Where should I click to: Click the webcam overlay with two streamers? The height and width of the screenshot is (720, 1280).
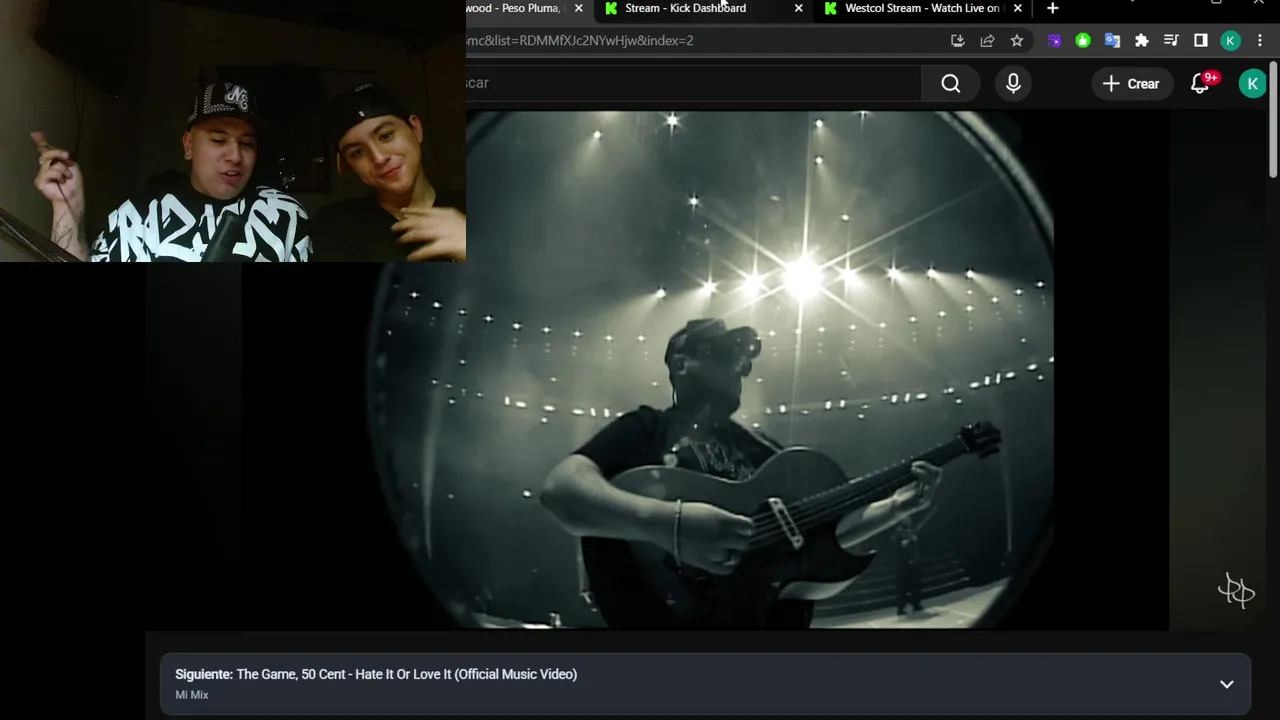click(233, 131)
